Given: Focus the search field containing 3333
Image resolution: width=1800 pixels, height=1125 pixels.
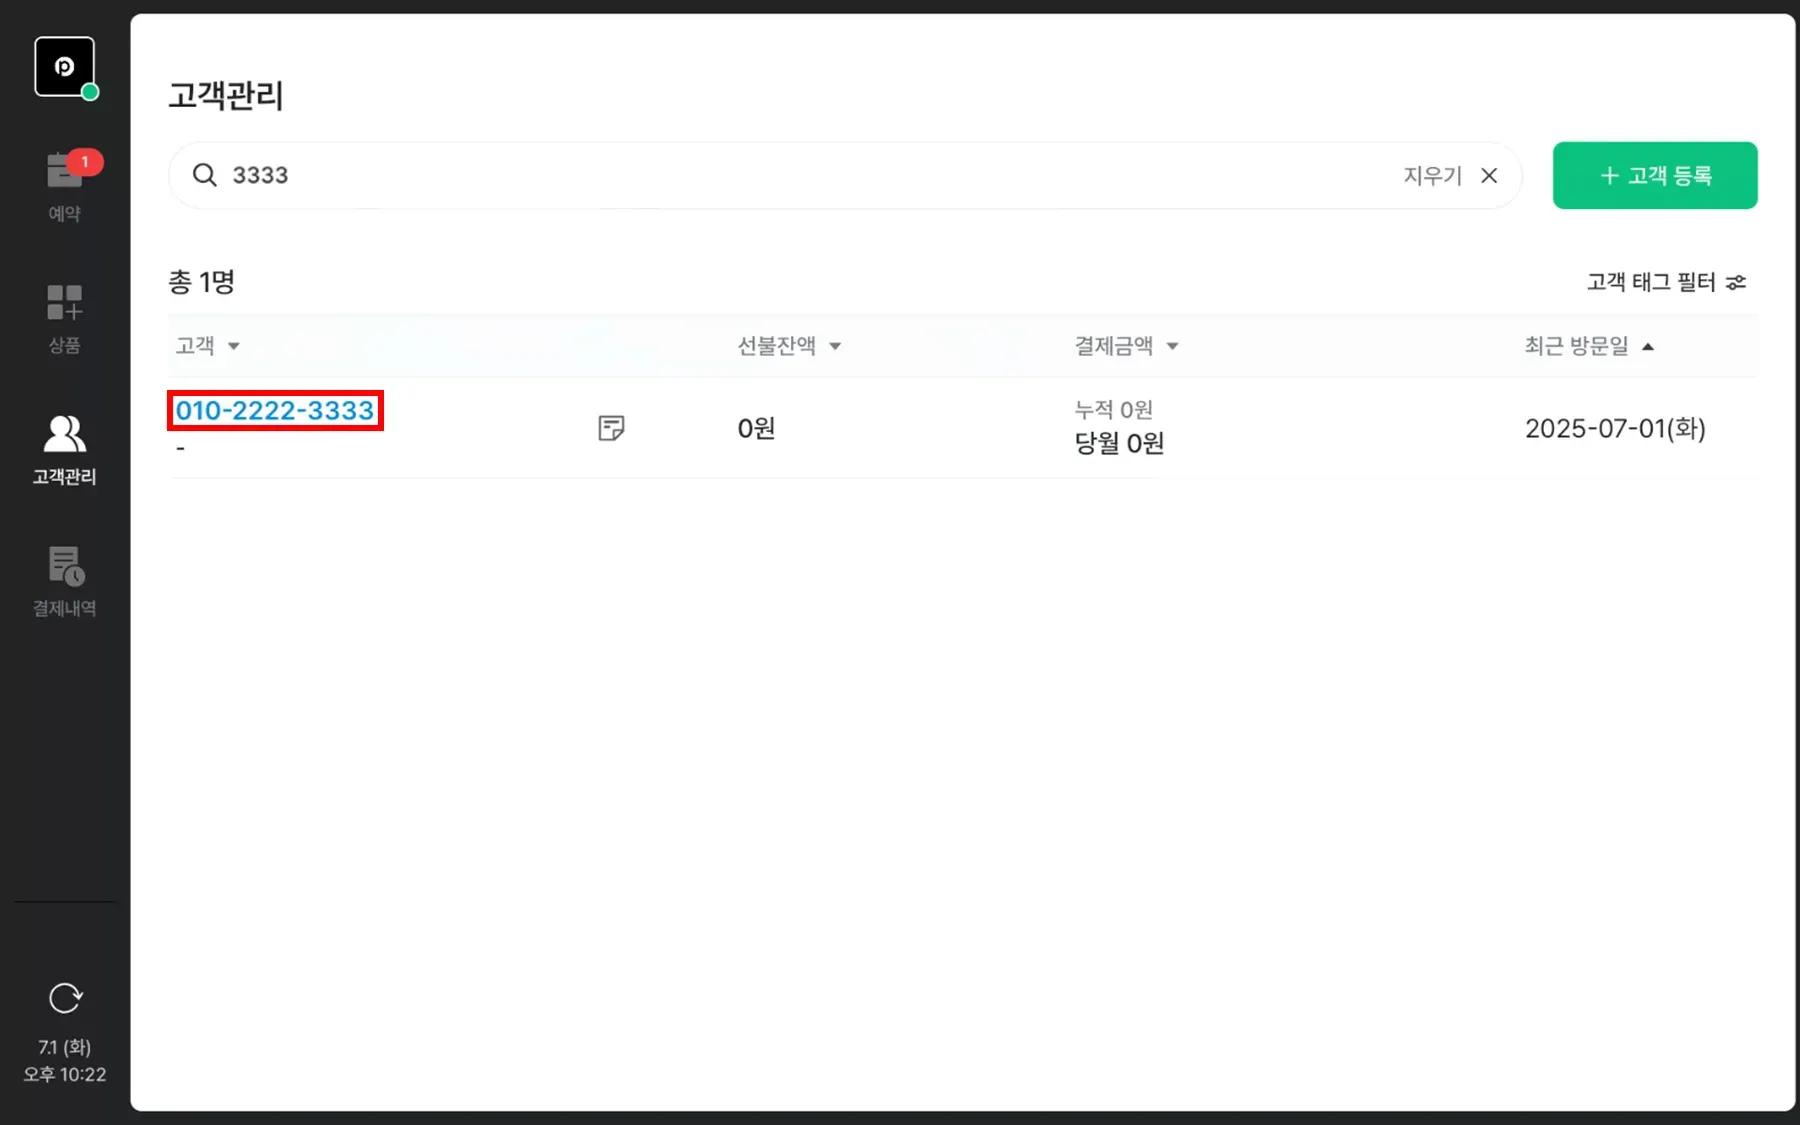Looking at the screenshot, I should click(x=845, y=175).
